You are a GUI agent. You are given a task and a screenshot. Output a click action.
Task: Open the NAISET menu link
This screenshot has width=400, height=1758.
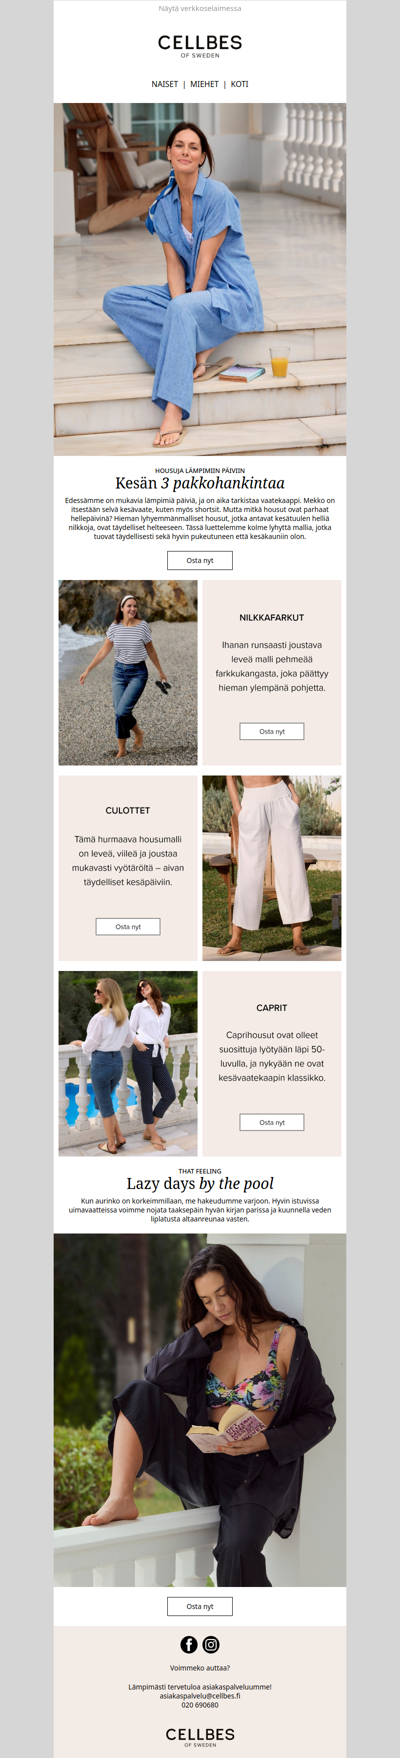pos(165,84)
